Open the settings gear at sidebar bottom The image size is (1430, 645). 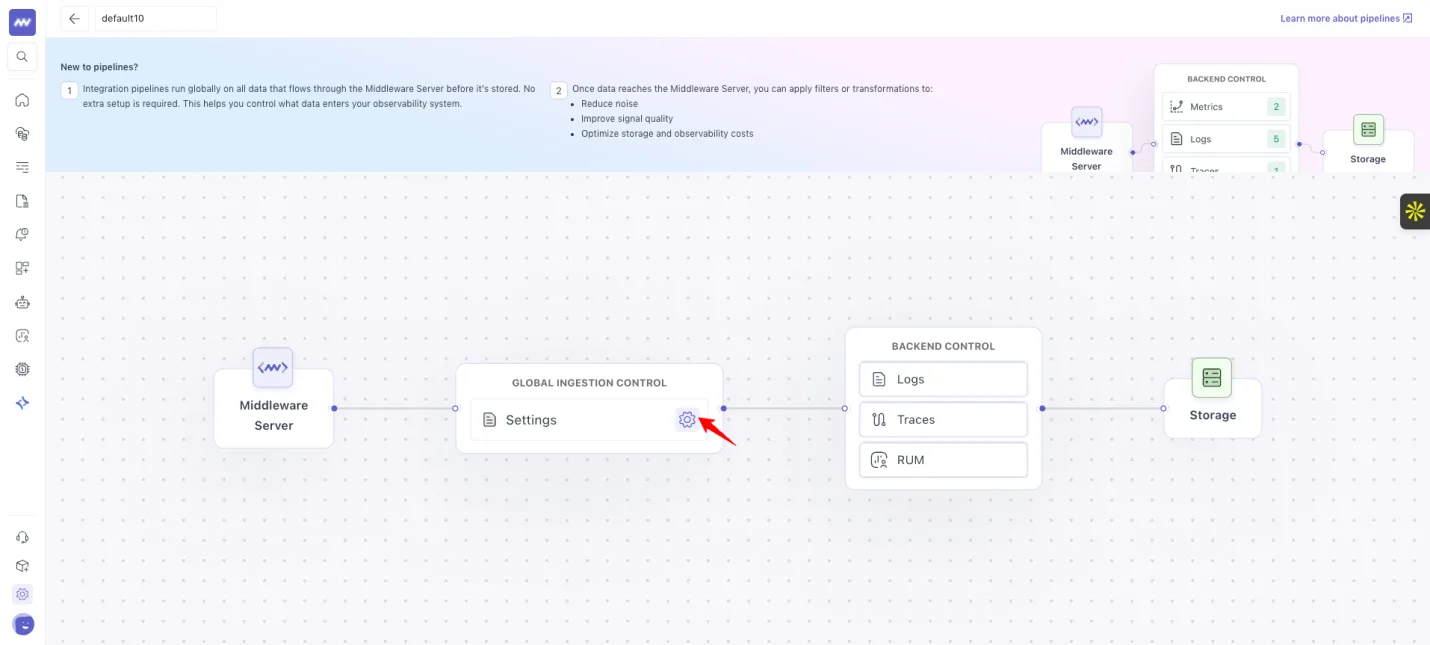coord(22,594)
